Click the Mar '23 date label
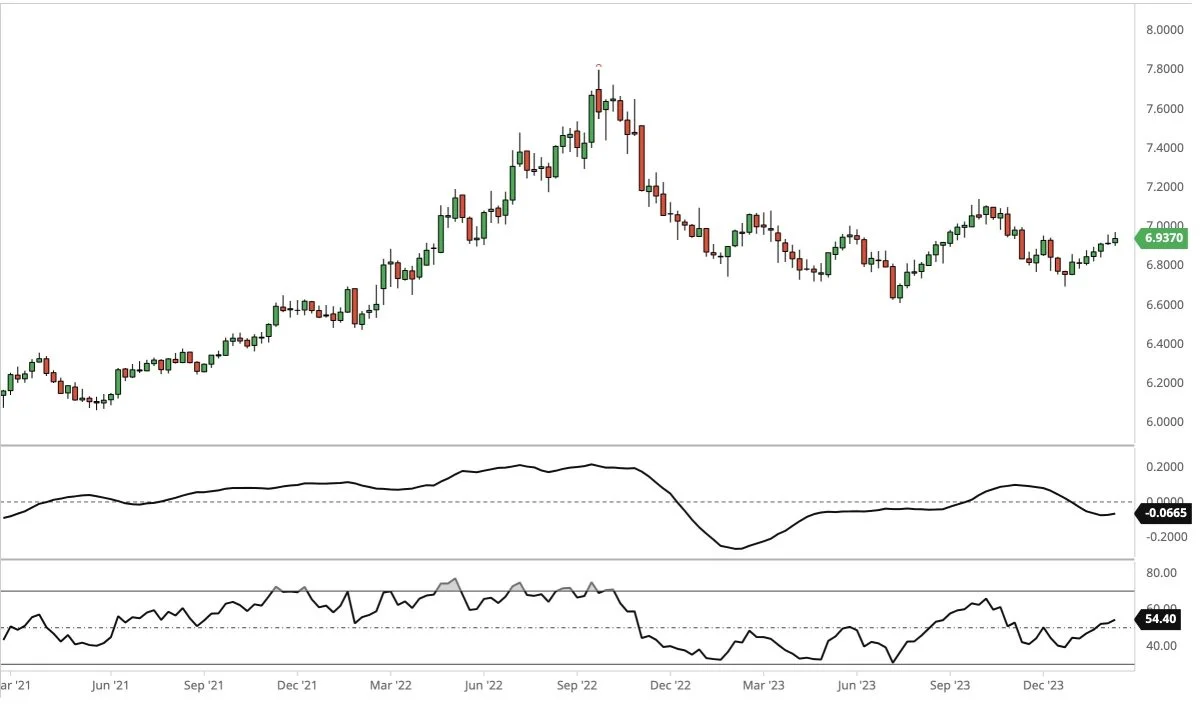Screen dimensions: 1200x705 [x=765, y=686]
